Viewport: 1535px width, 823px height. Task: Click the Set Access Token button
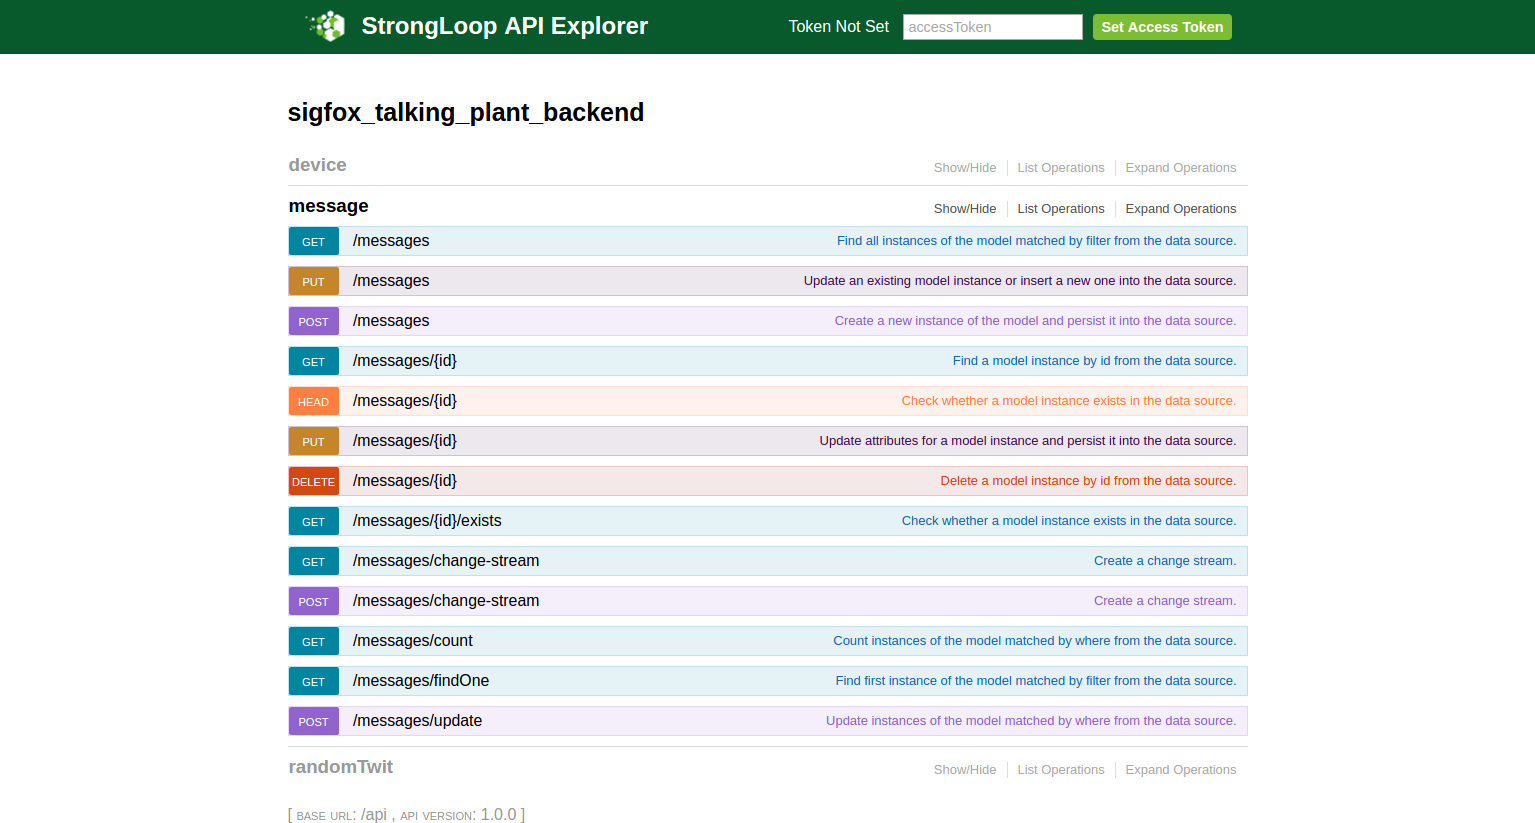click(x=1162, y=27)
